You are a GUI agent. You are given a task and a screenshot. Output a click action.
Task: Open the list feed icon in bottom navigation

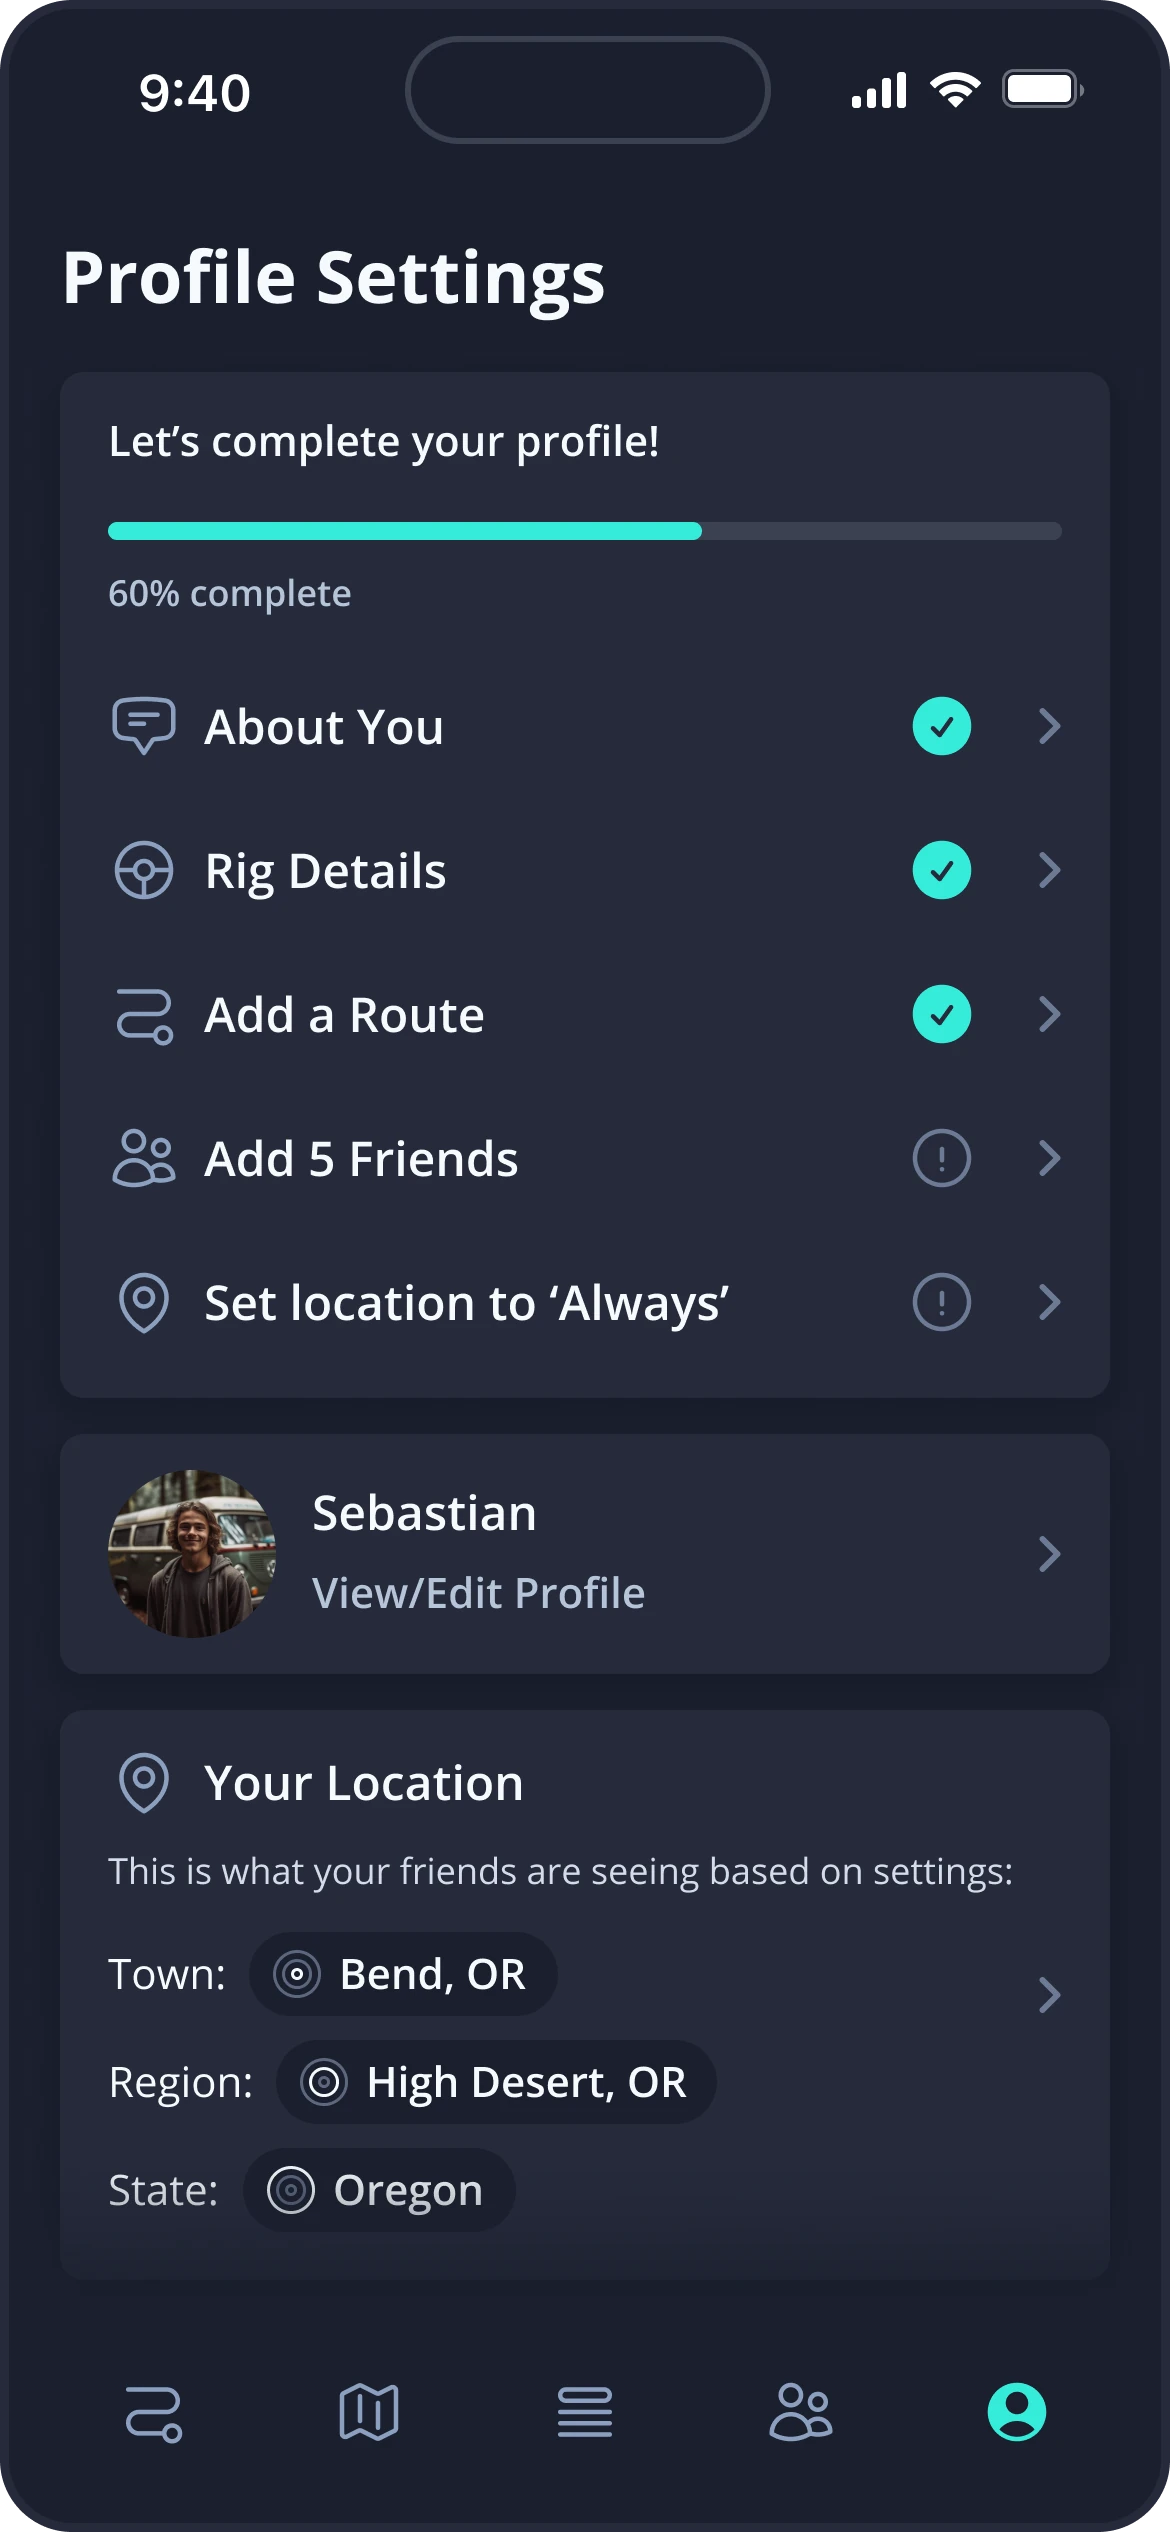pyautogui.click(x=585, y=2412)
